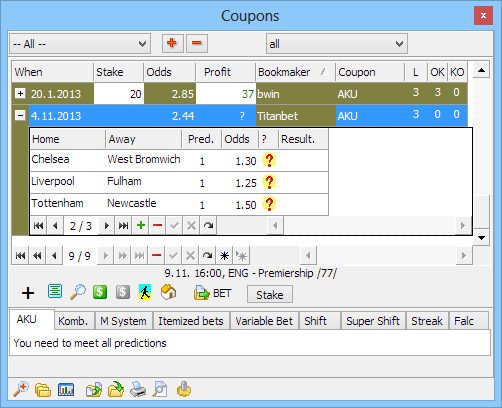Go to last match record in sub-navigator
Image resolution: width=502 pixels, height=408 pixels.
pos(123,226)
